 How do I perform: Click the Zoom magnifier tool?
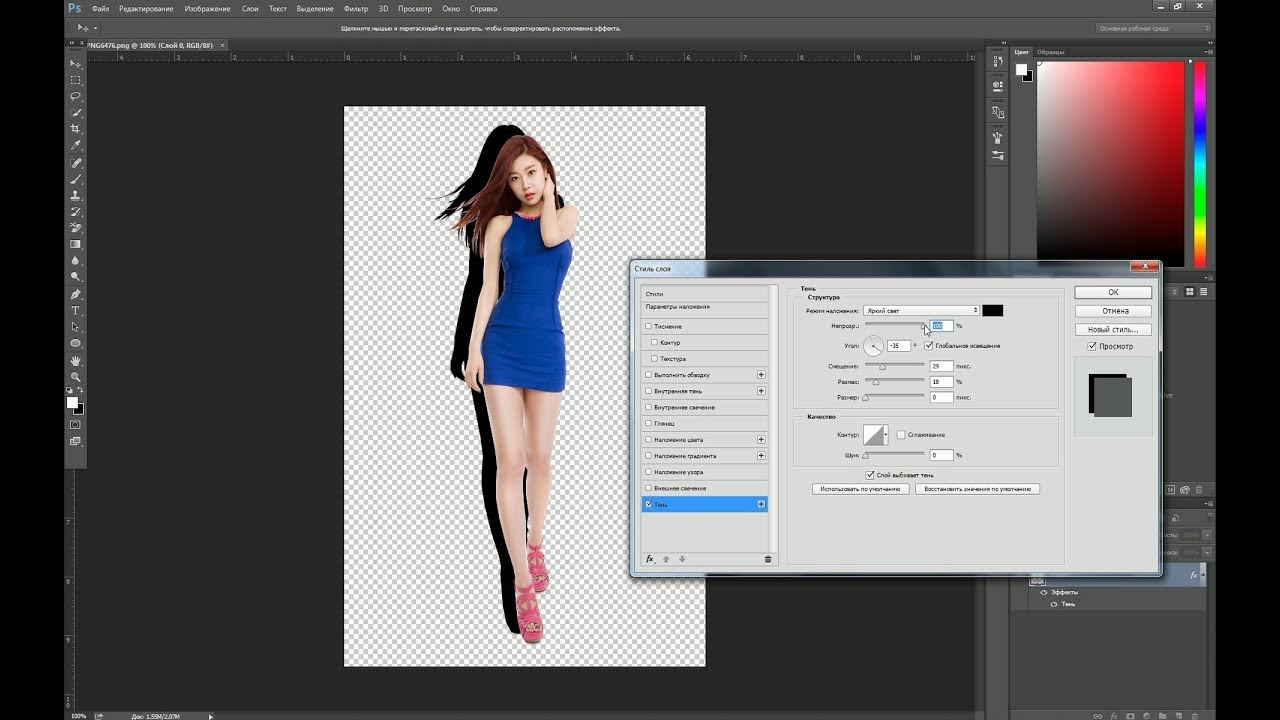pos(76,377)
